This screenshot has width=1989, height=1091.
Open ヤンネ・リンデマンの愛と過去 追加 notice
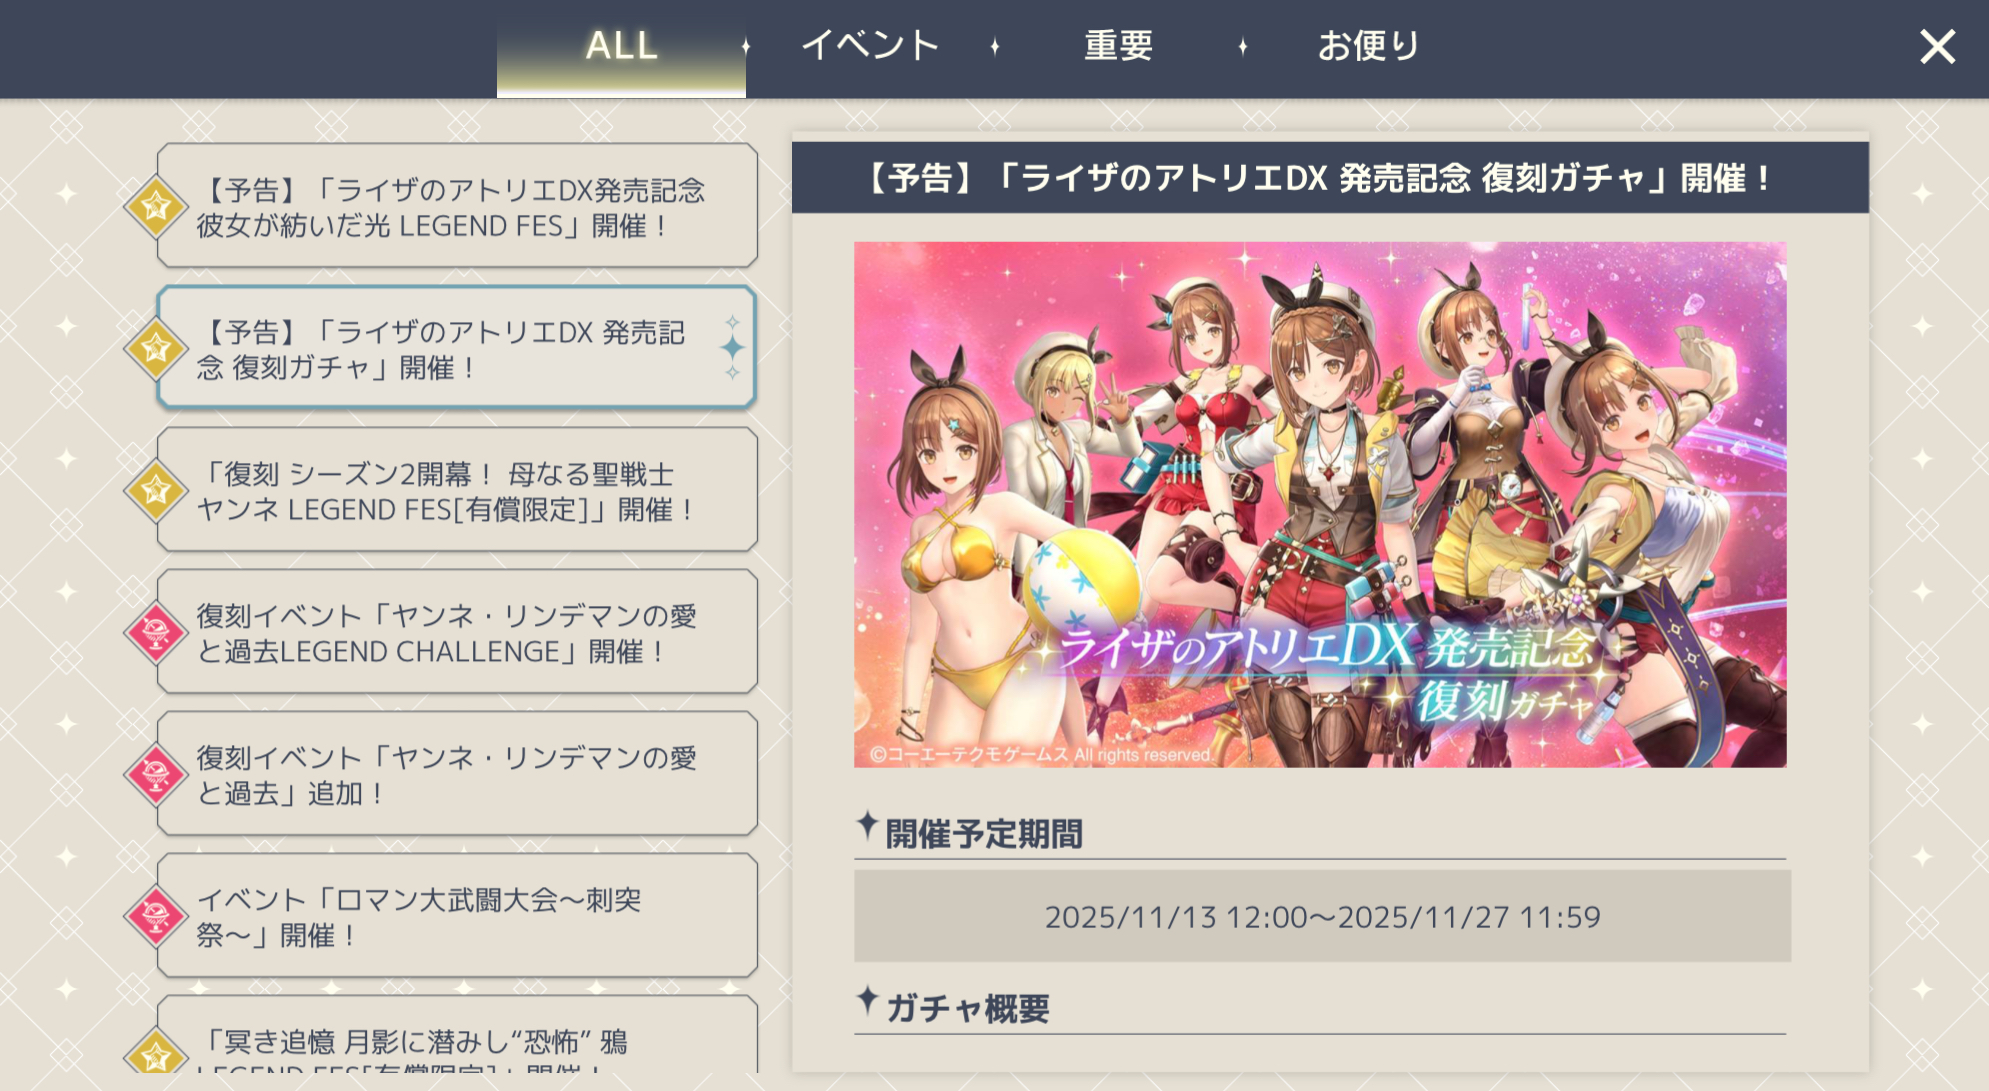(x=457, y=774)
